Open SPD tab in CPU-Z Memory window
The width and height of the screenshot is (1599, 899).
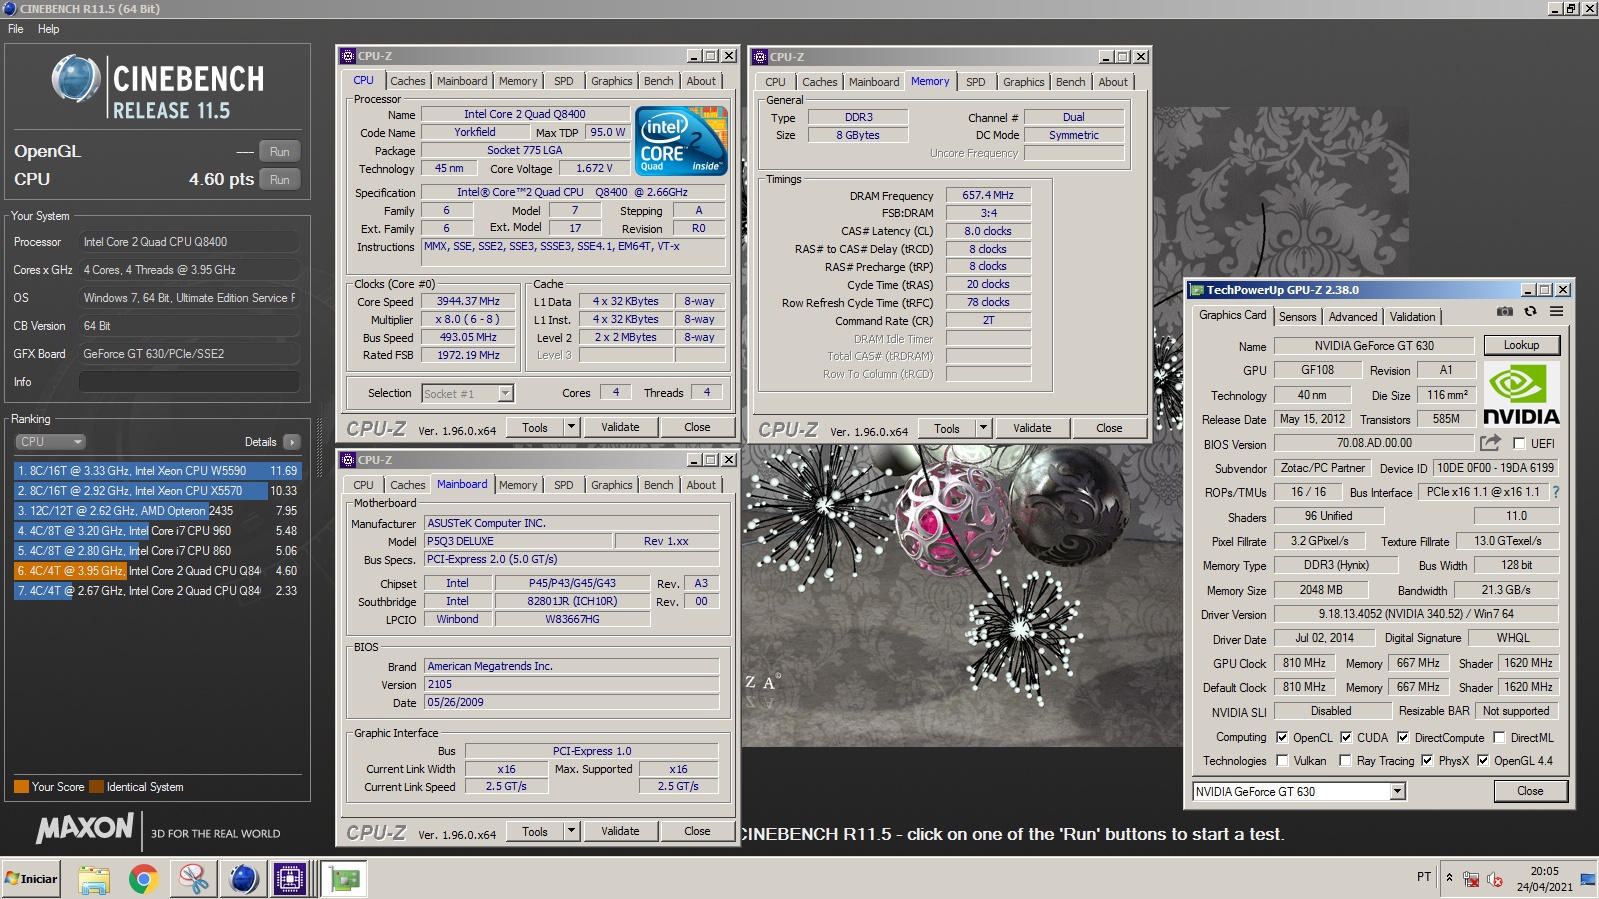coord(975,83)
